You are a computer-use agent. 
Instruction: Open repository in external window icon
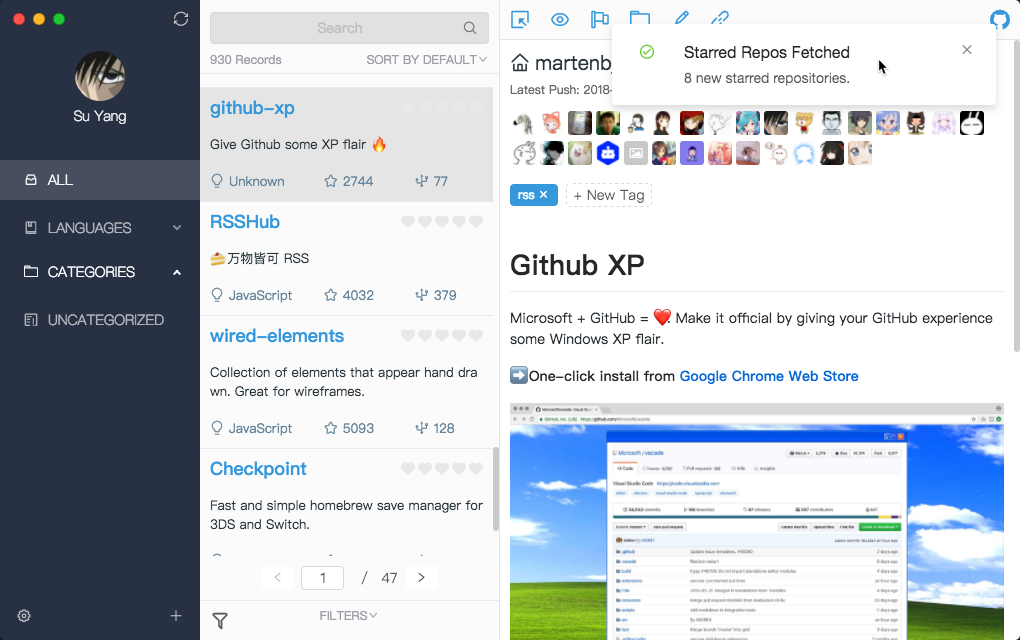pyautogui.click(x=520, y=20)
